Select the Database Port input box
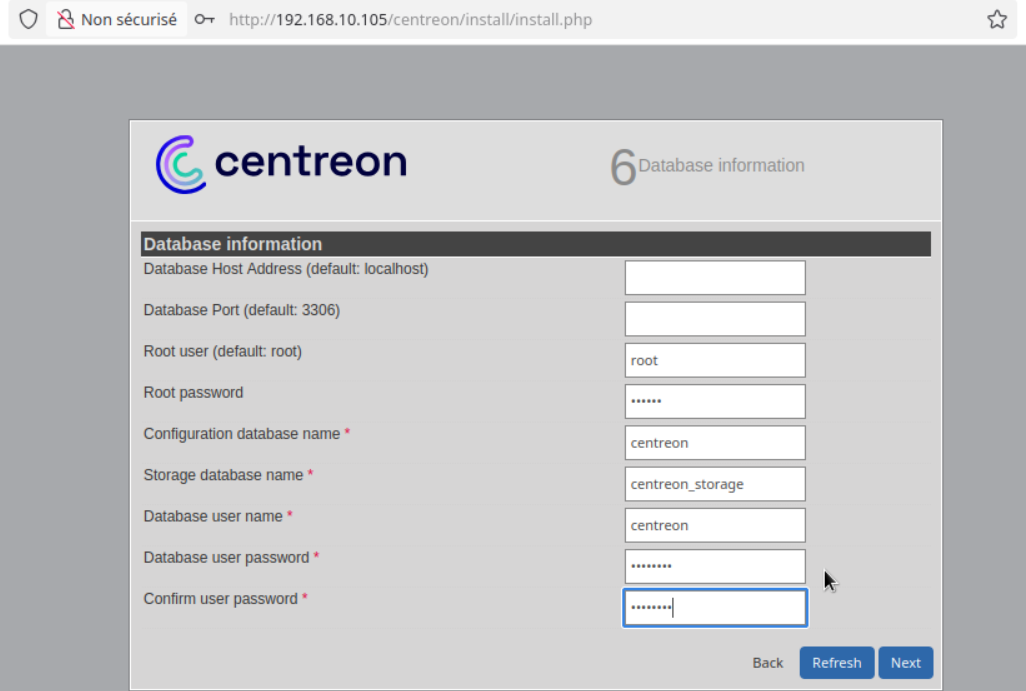The height and width of the screenshot is (691, 1026). tap(714, 319)
